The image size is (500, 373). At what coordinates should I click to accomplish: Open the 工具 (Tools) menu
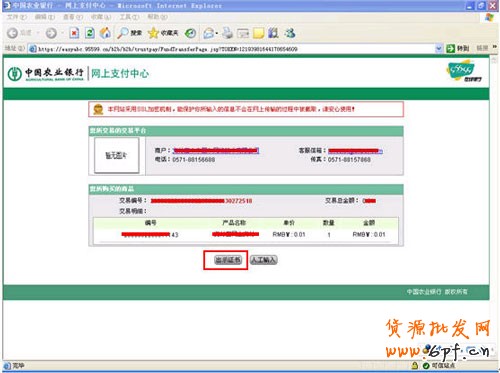pyautogui.click(x=129, y=17)
